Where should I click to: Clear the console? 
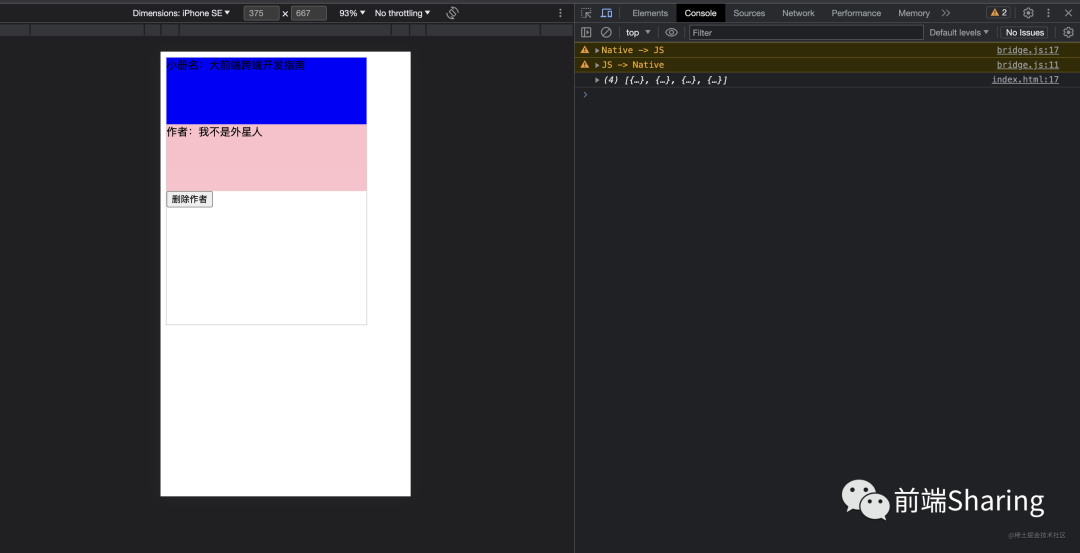(606, 32)
